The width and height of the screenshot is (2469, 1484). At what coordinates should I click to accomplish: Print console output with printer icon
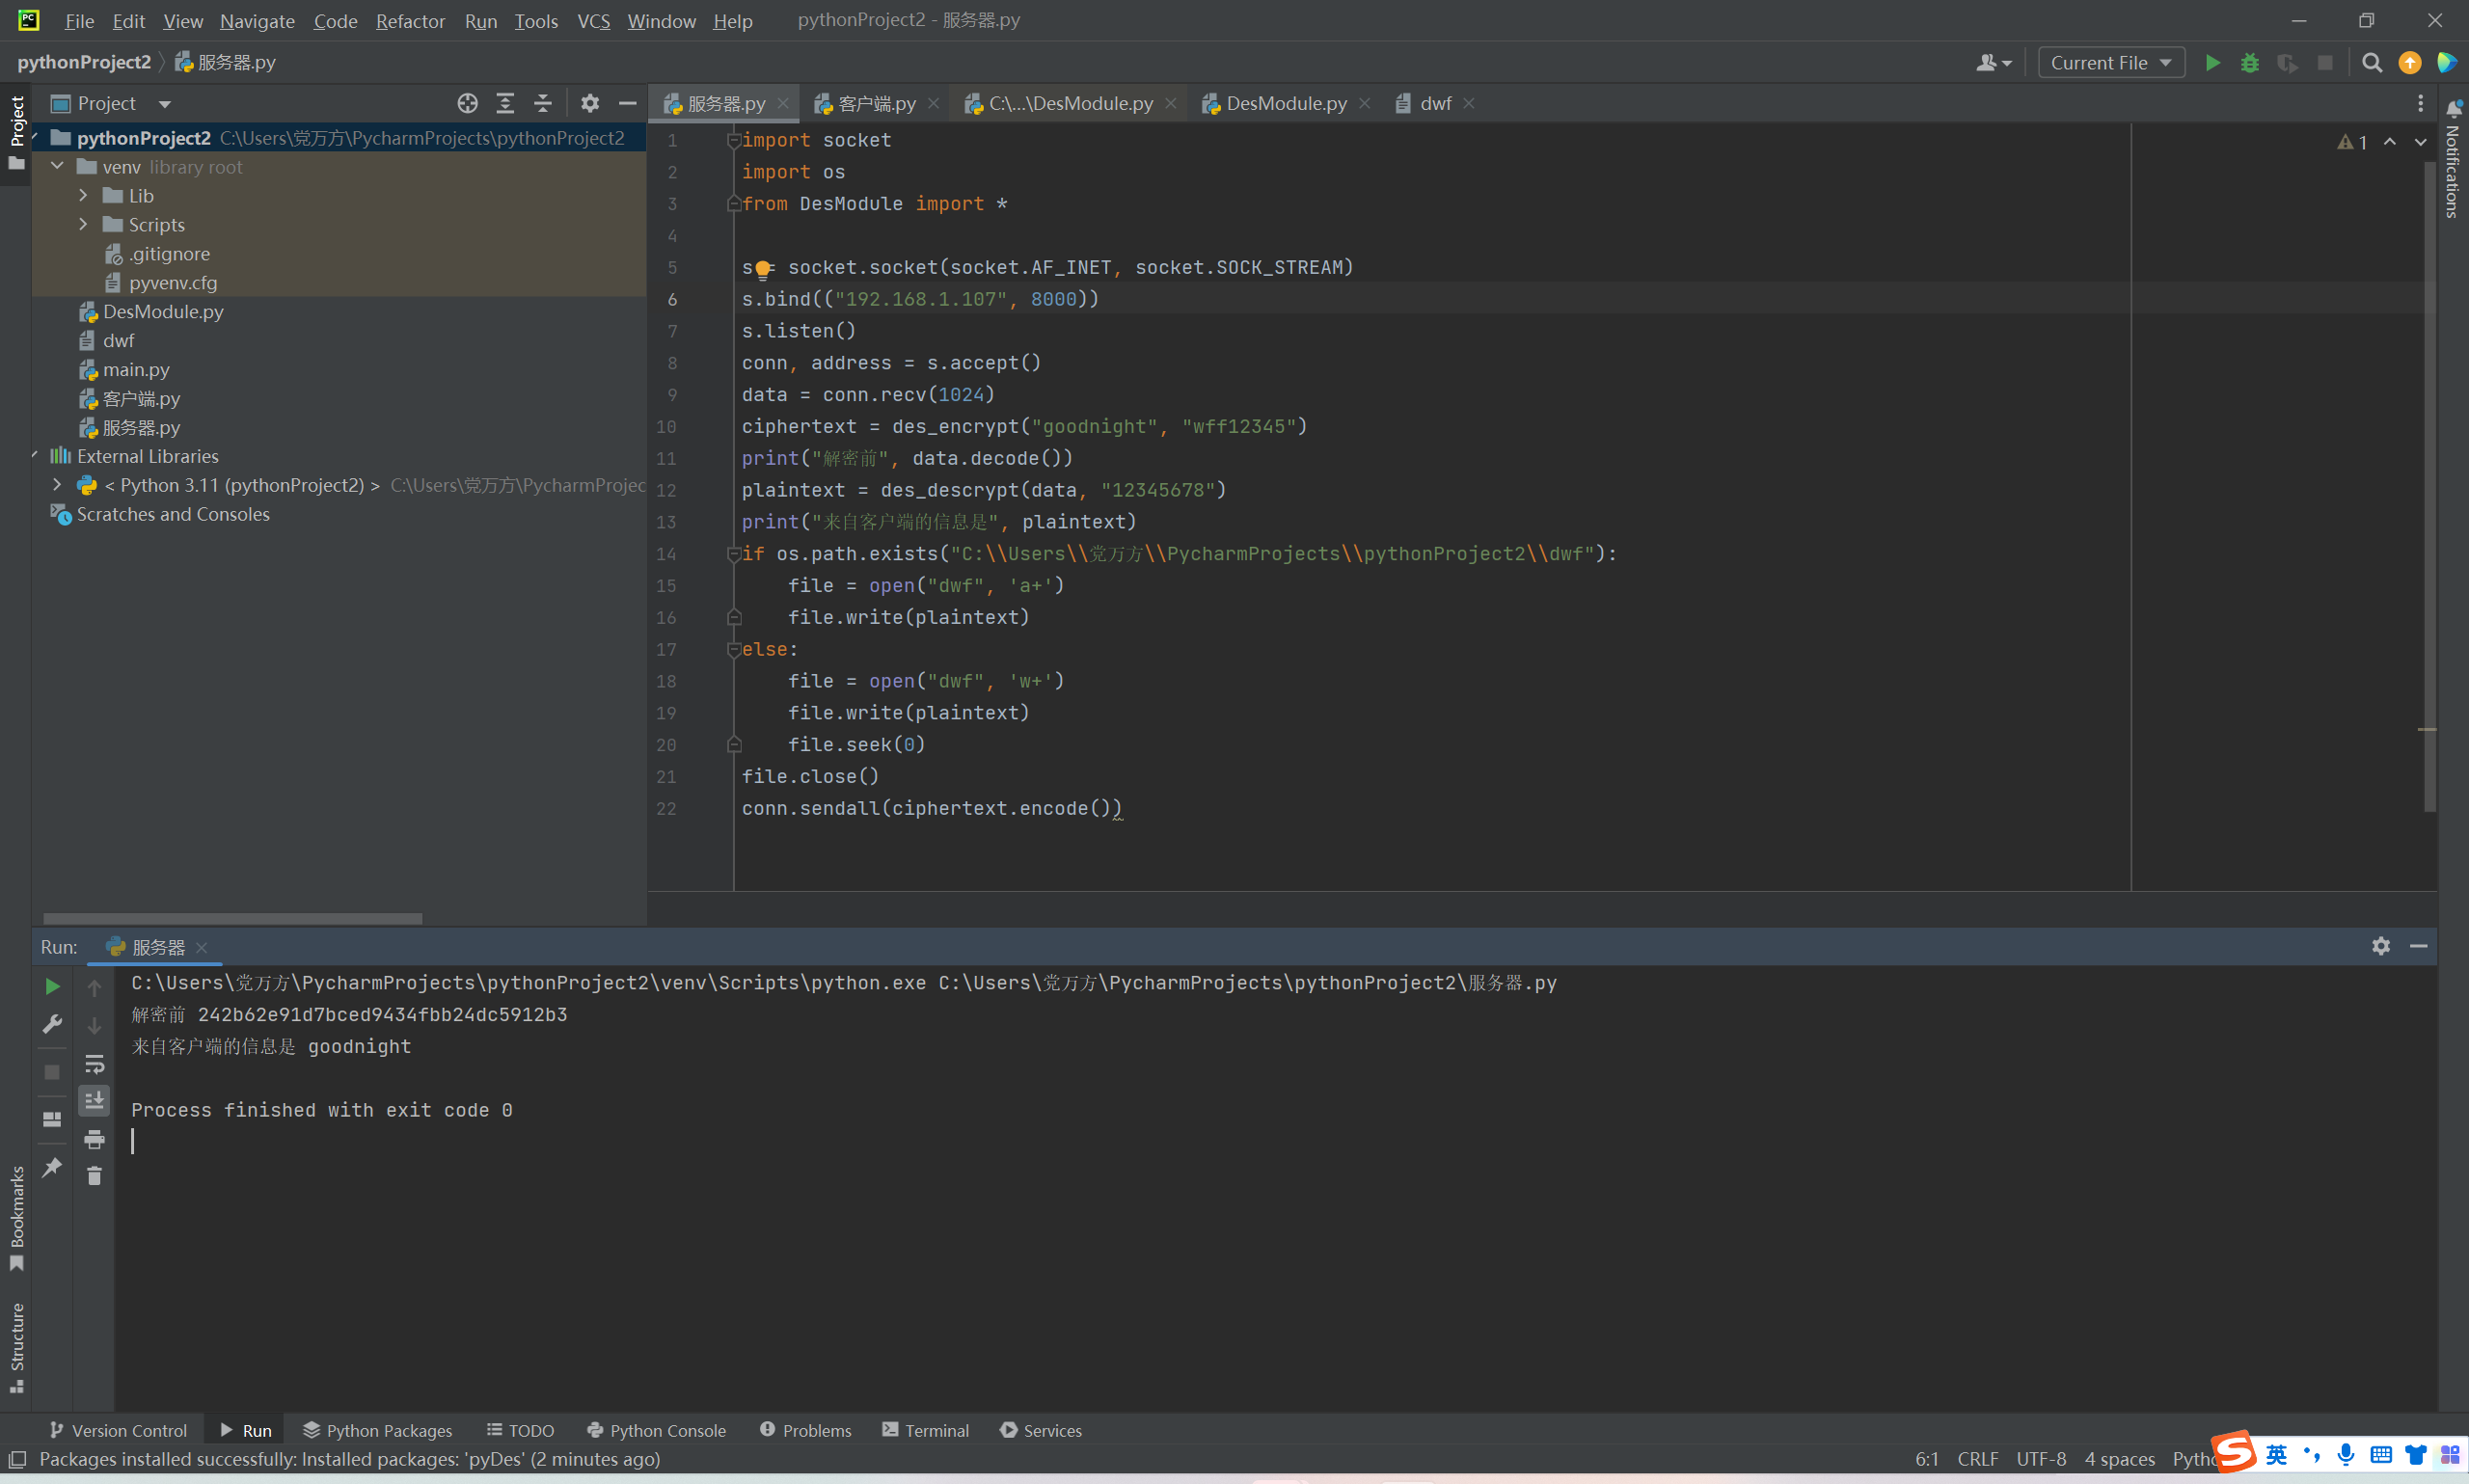click(x=94, y=1139)
